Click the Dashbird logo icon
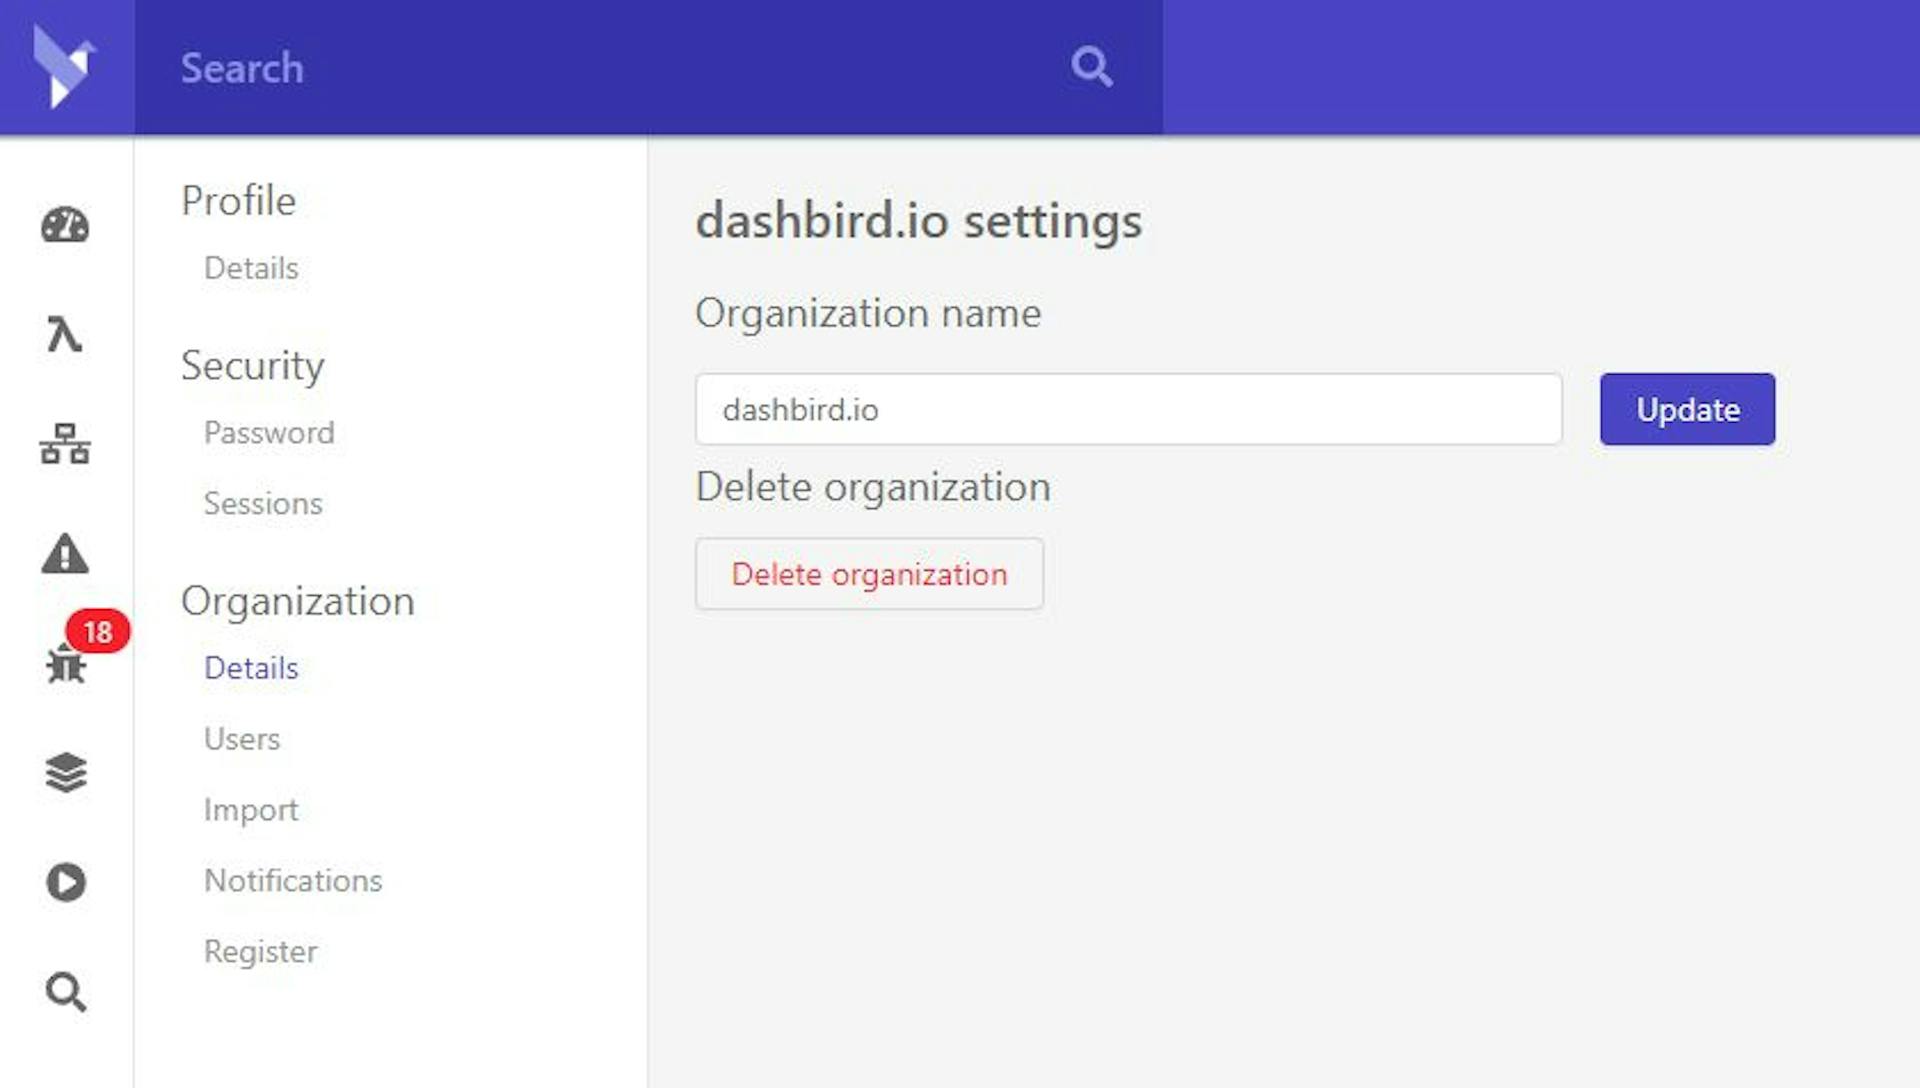Viewport: 1920px width, 1088px height. (x=64, y=66)
